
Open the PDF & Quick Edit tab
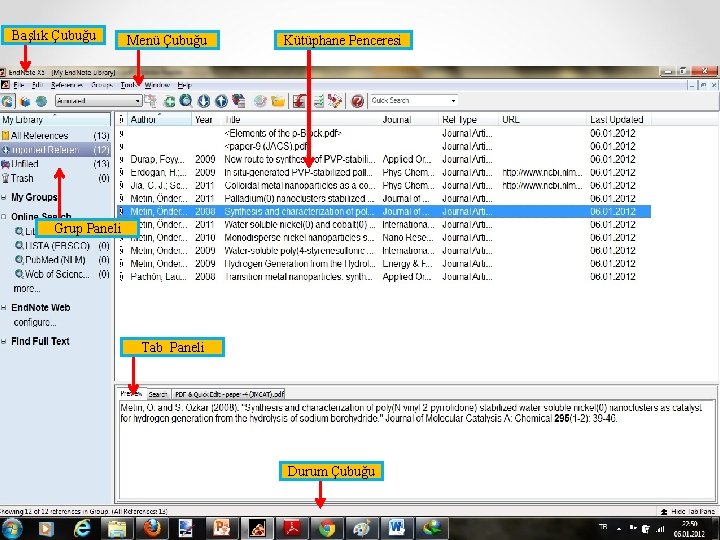[229, 394]
